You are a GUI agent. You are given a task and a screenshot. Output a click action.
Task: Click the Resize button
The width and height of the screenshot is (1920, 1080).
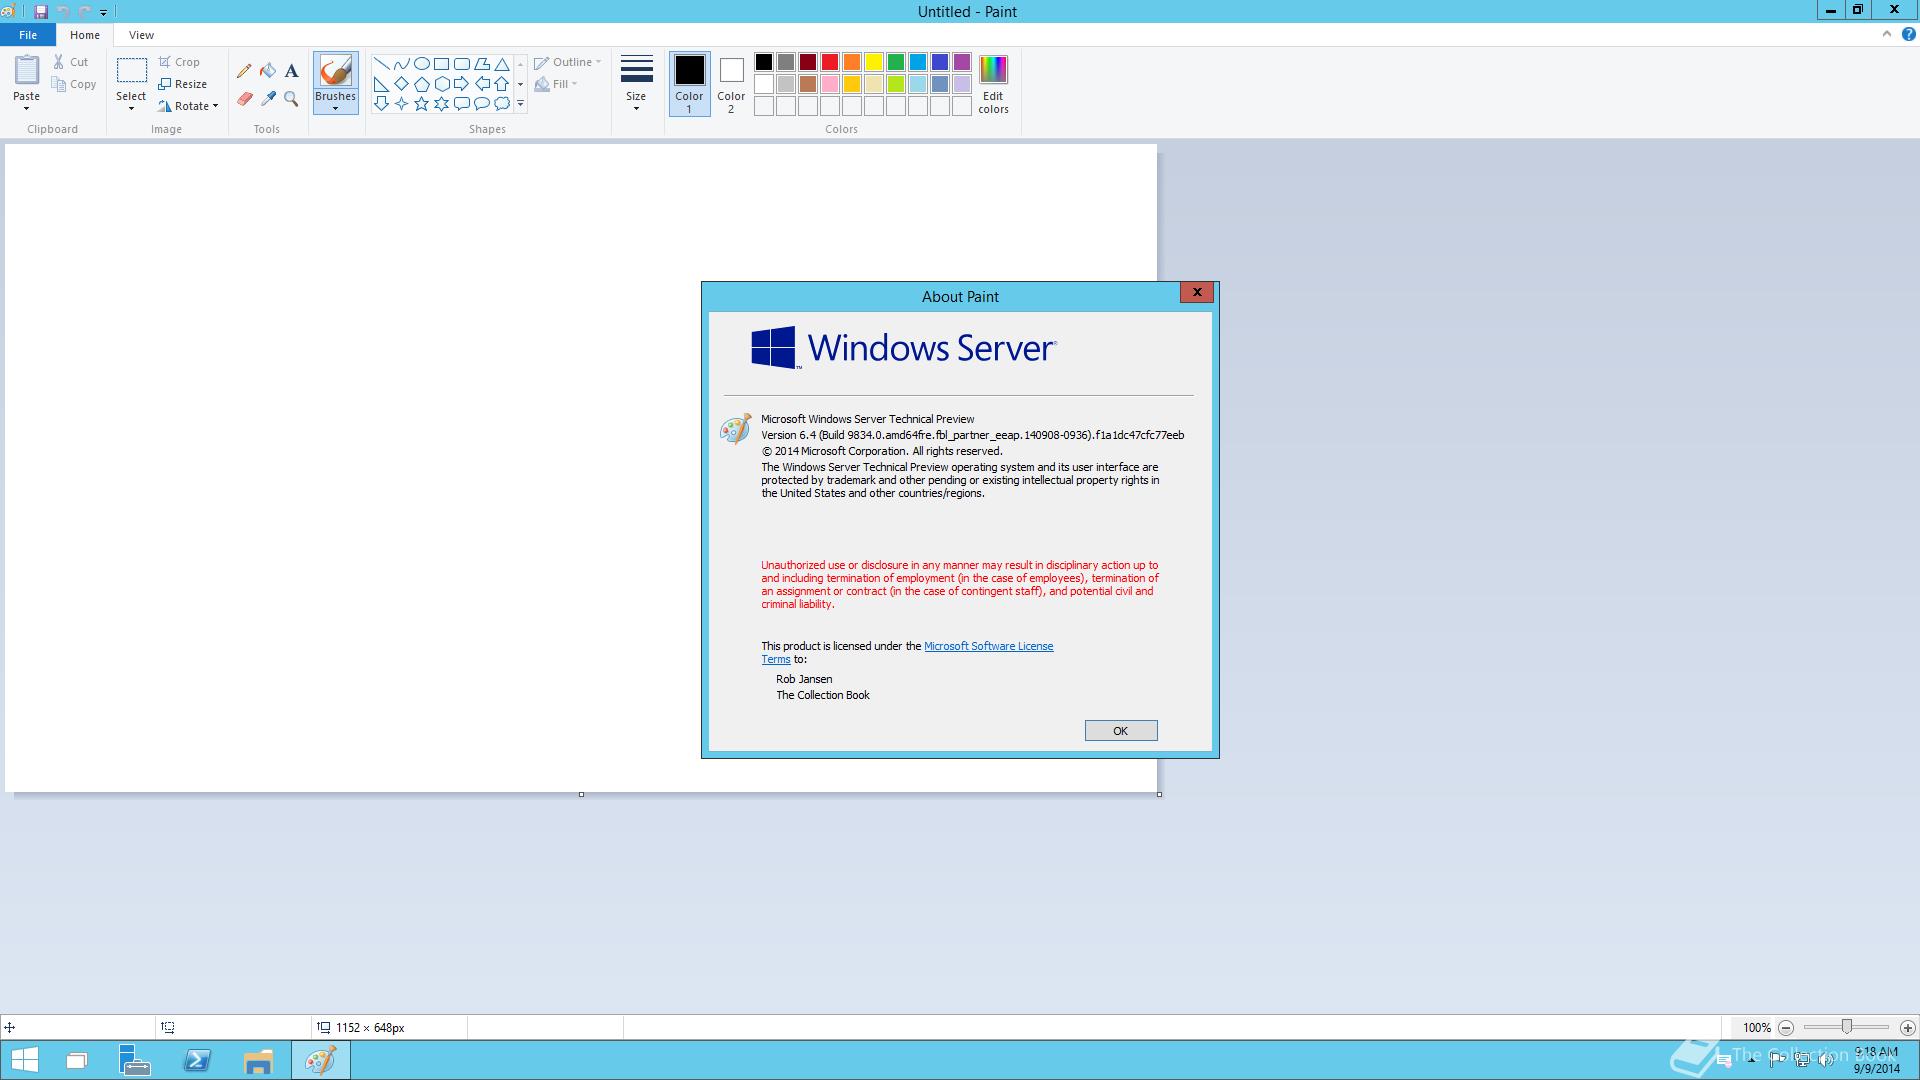pyautogui.click(x=183, y=84)
